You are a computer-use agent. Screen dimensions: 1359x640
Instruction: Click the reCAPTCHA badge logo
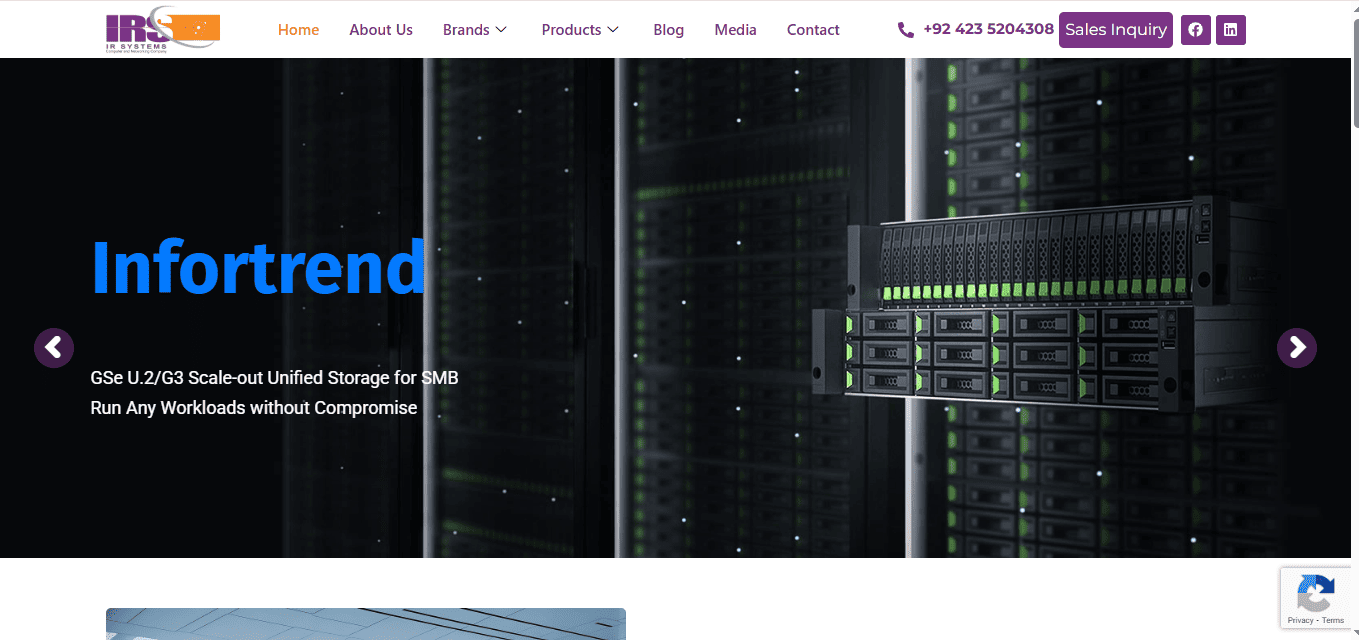1315,594
